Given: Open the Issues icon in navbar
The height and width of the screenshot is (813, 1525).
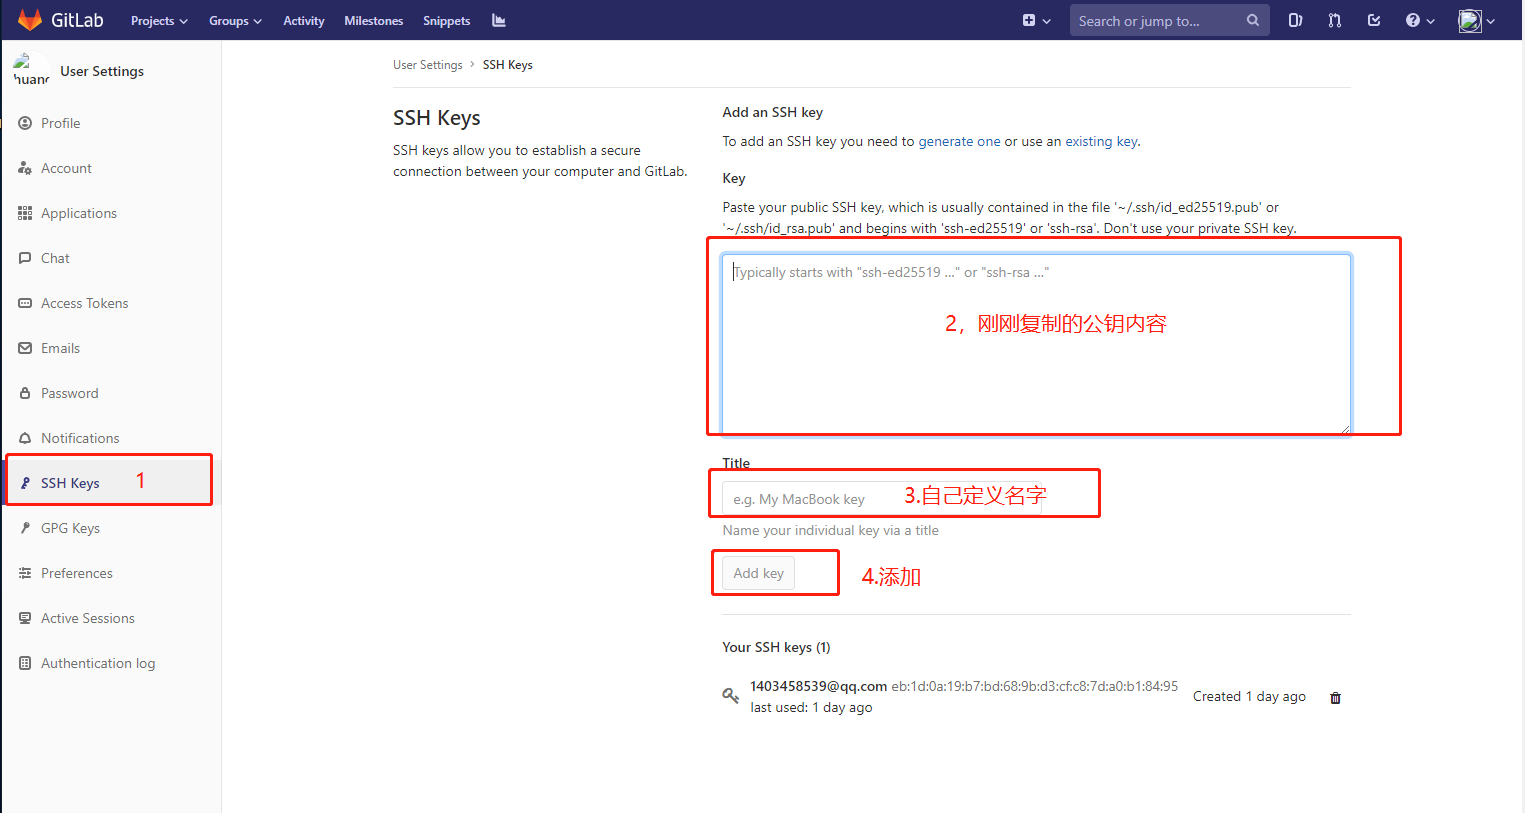Looking at the screenshot, I should pyautogui.click(x=1295, y=20).
